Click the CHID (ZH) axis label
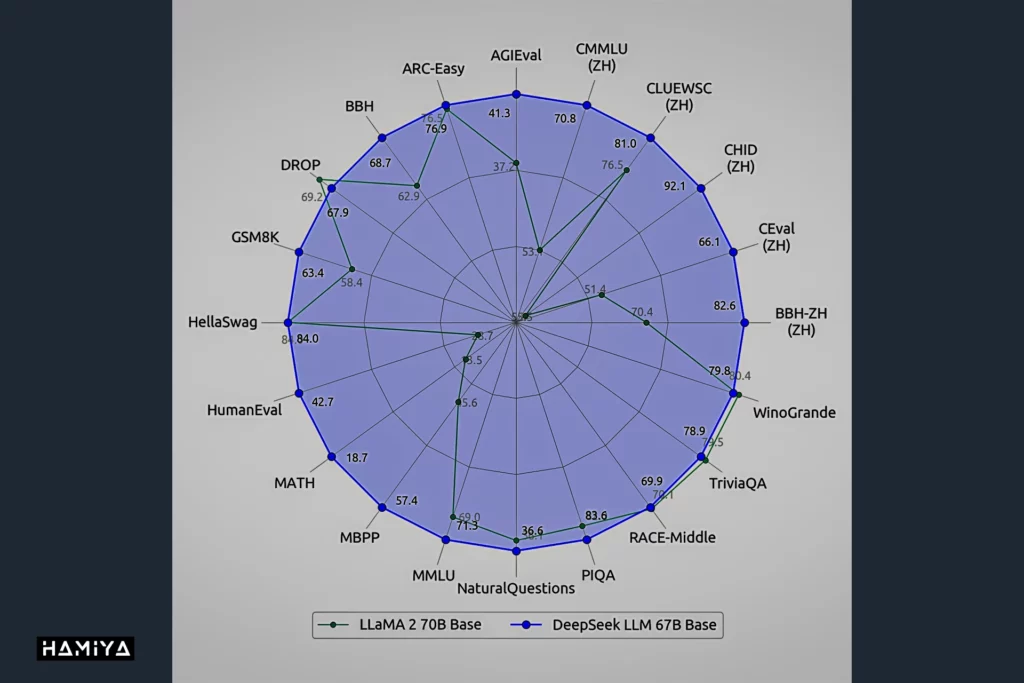This screenshot has width=1024, height=683. pyautogui.click(x=741, y=158)
